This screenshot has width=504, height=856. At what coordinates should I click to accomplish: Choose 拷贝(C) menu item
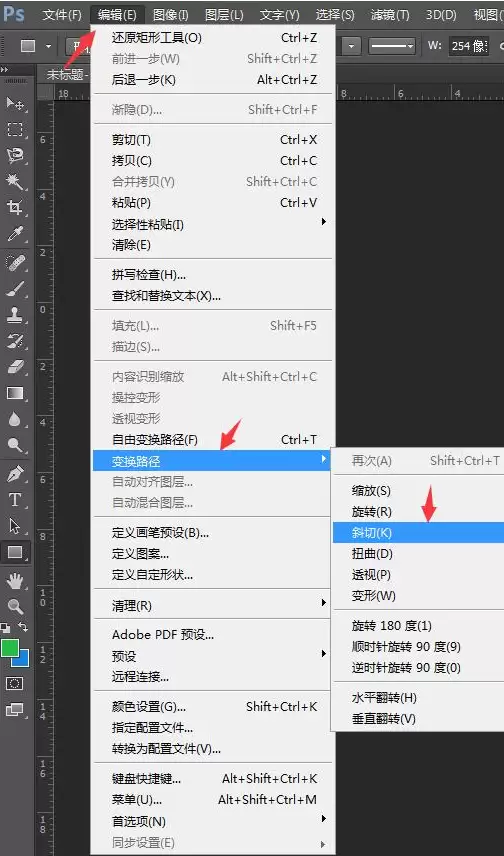coord(213,160)
